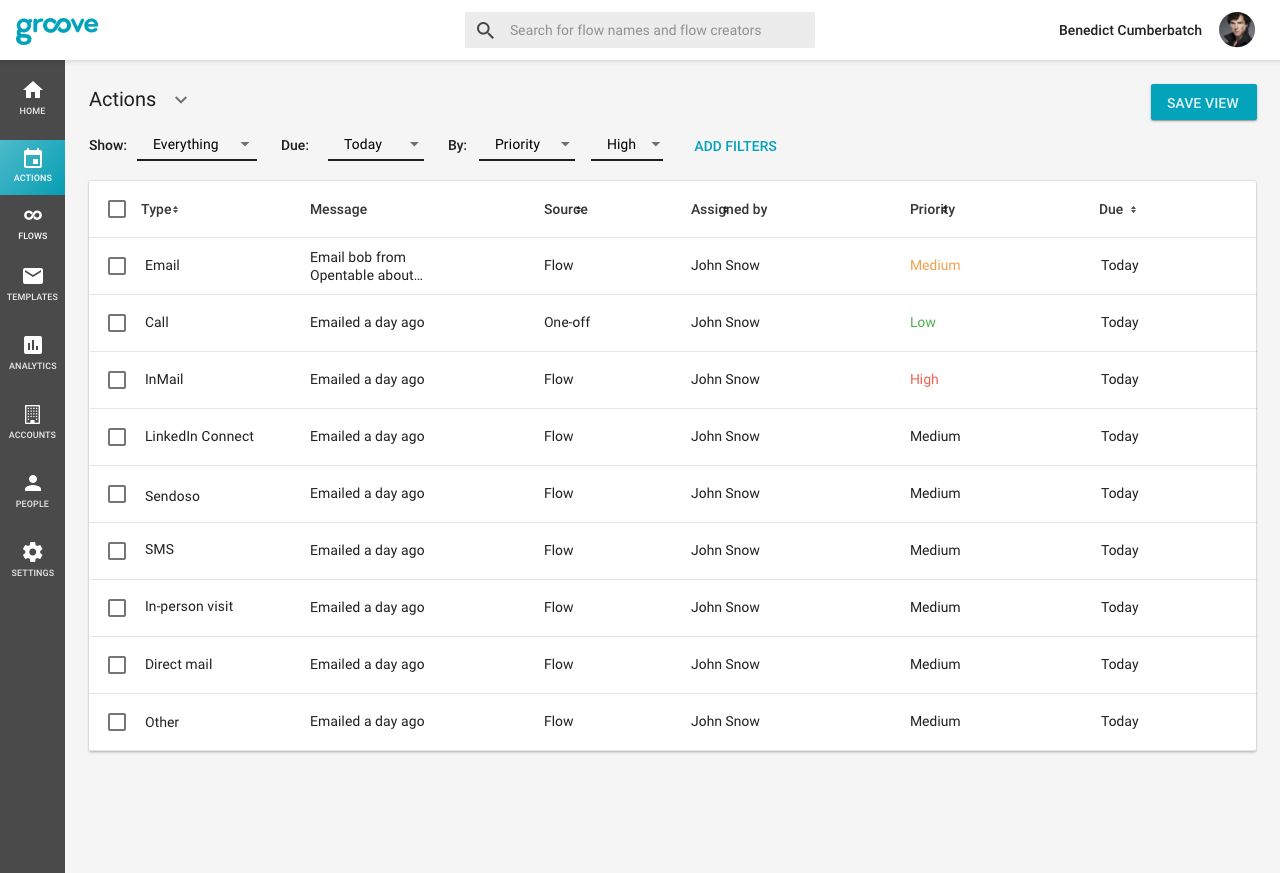Click the Sendoso type cell
Image resolution: width=1280 pixels, height=873 pixels.
click(x=172, y=495)
